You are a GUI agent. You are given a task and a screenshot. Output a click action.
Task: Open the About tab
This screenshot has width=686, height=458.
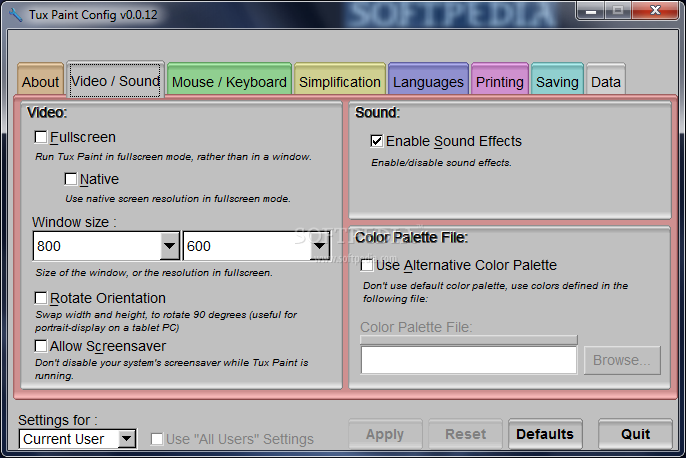pos(41,79)
